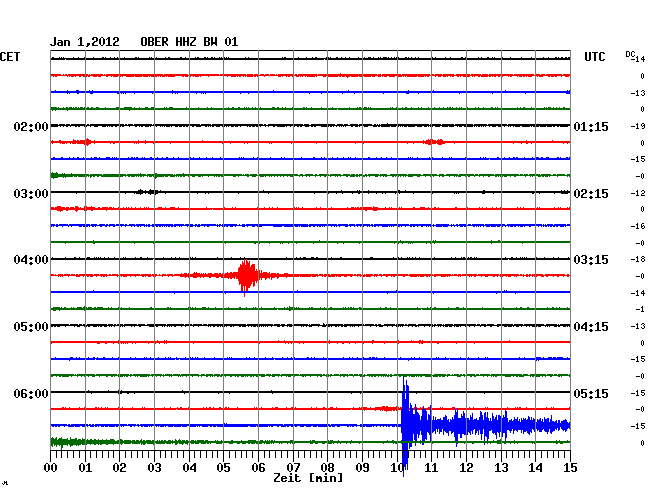Click the "04:15" UTC time label
Image resolution: width=650 pixels, height=494 pixels.
tap(591, 327)
